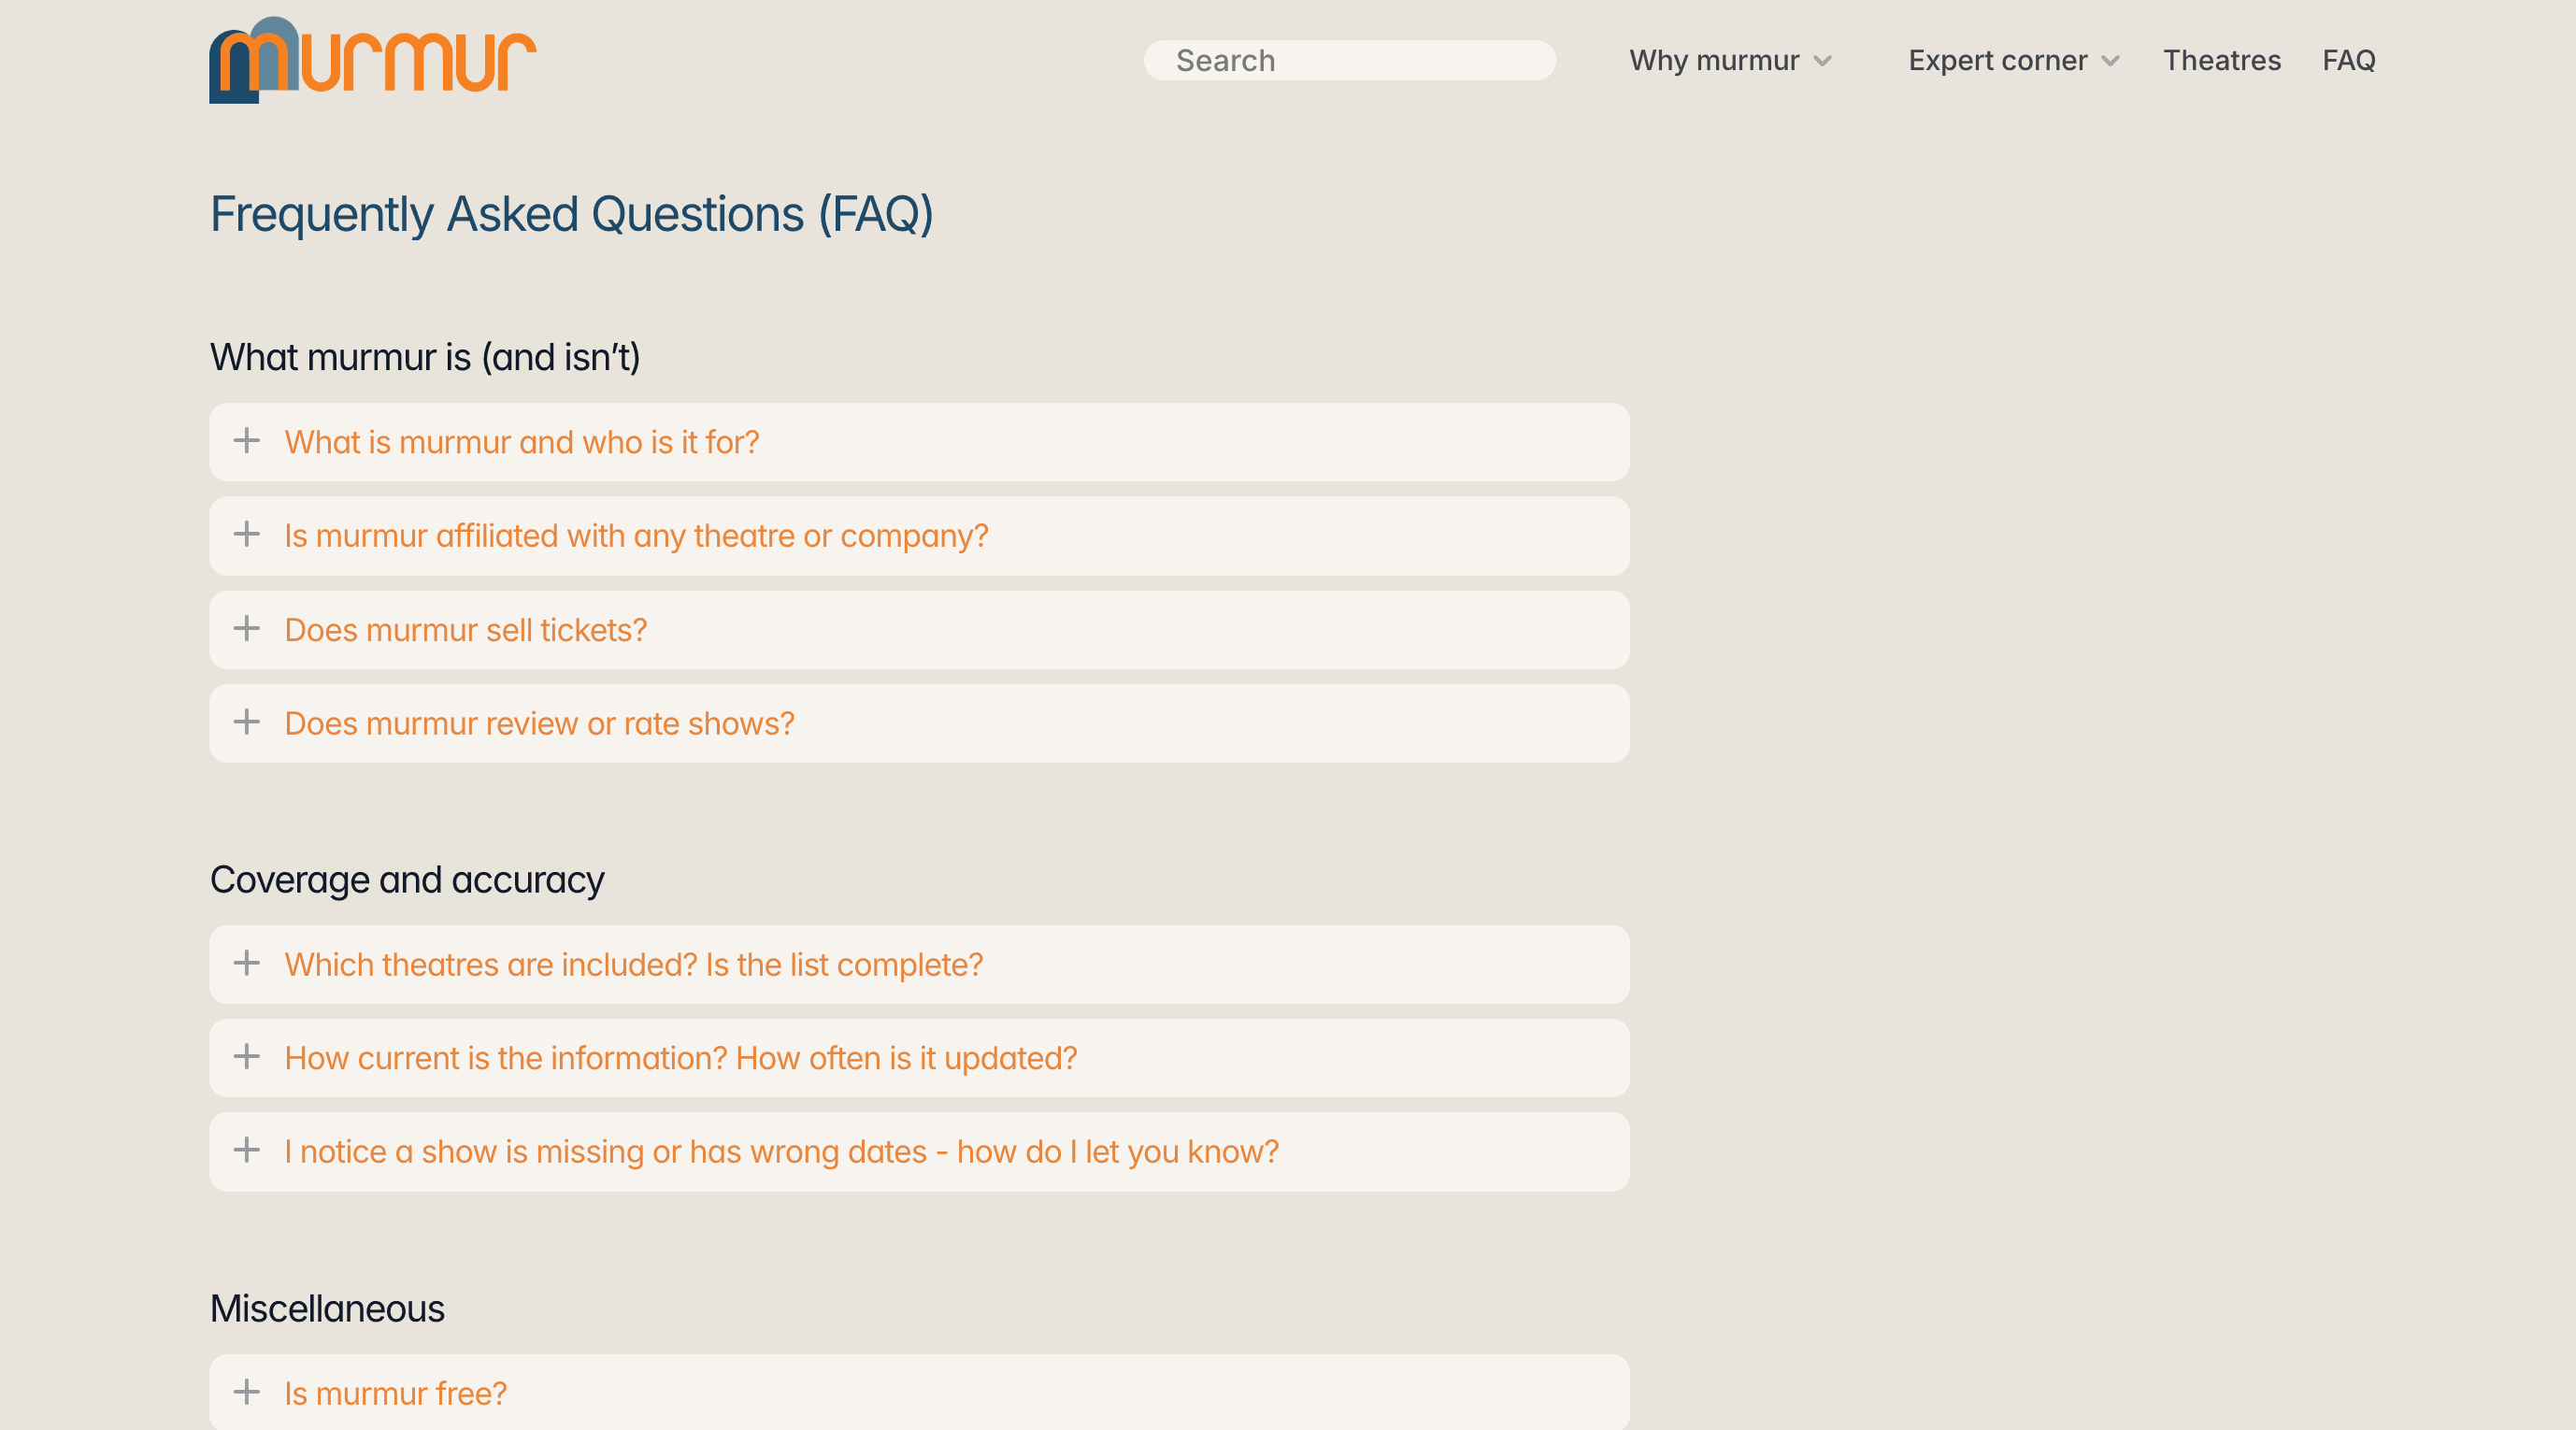The height and width of the screenshot is (1430, 2576).
Task: Click plus icon beside 'Does murmur sell tickets?'
Action: pos(246,628)
